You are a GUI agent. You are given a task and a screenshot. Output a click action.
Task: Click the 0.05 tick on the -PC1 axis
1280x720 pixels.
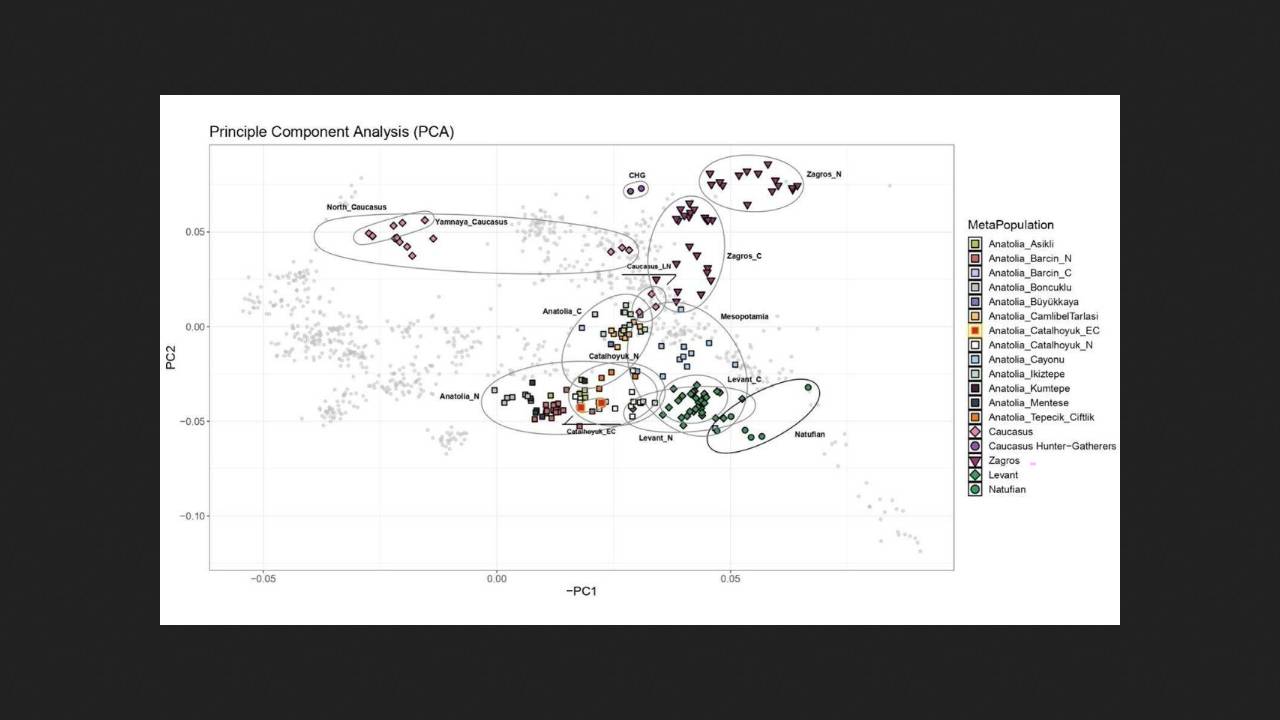pos(730,578)
